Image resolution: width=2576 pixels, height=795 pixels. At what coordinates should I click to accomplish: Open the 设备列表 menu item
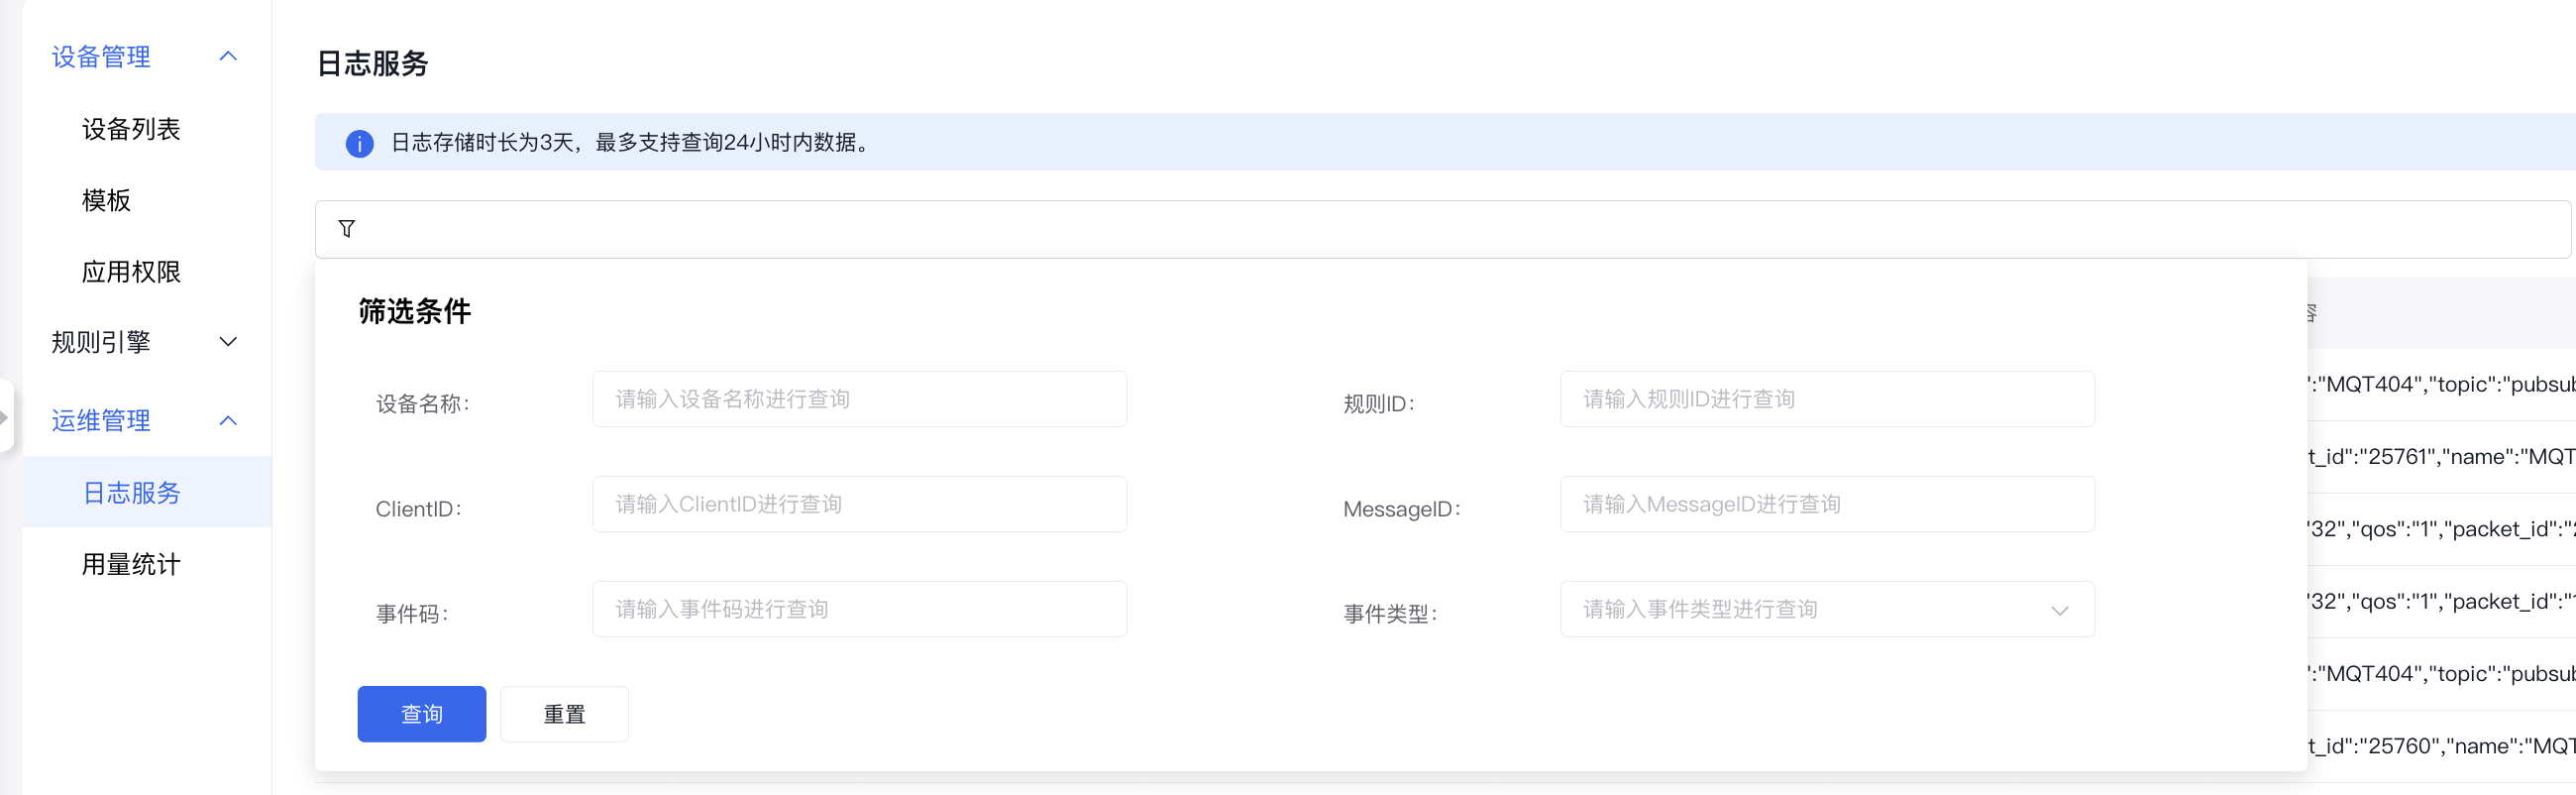tap(131, 129)
